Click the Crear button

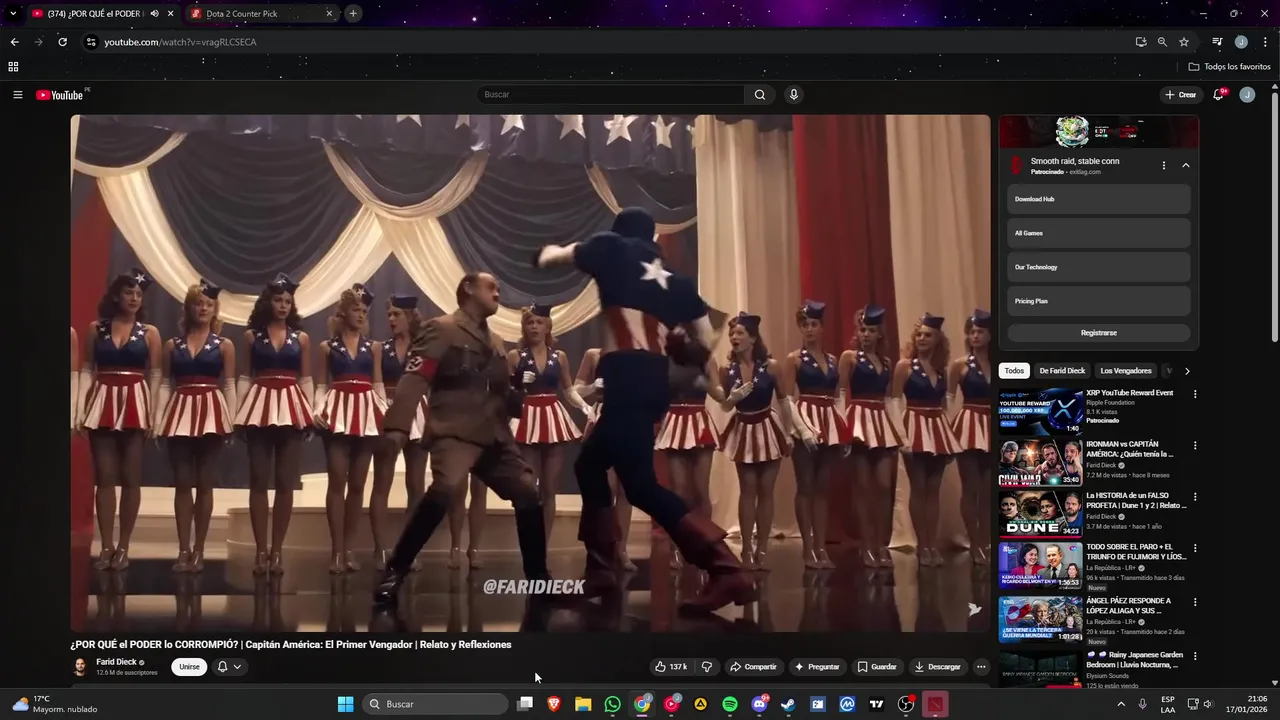(1180, 95)
